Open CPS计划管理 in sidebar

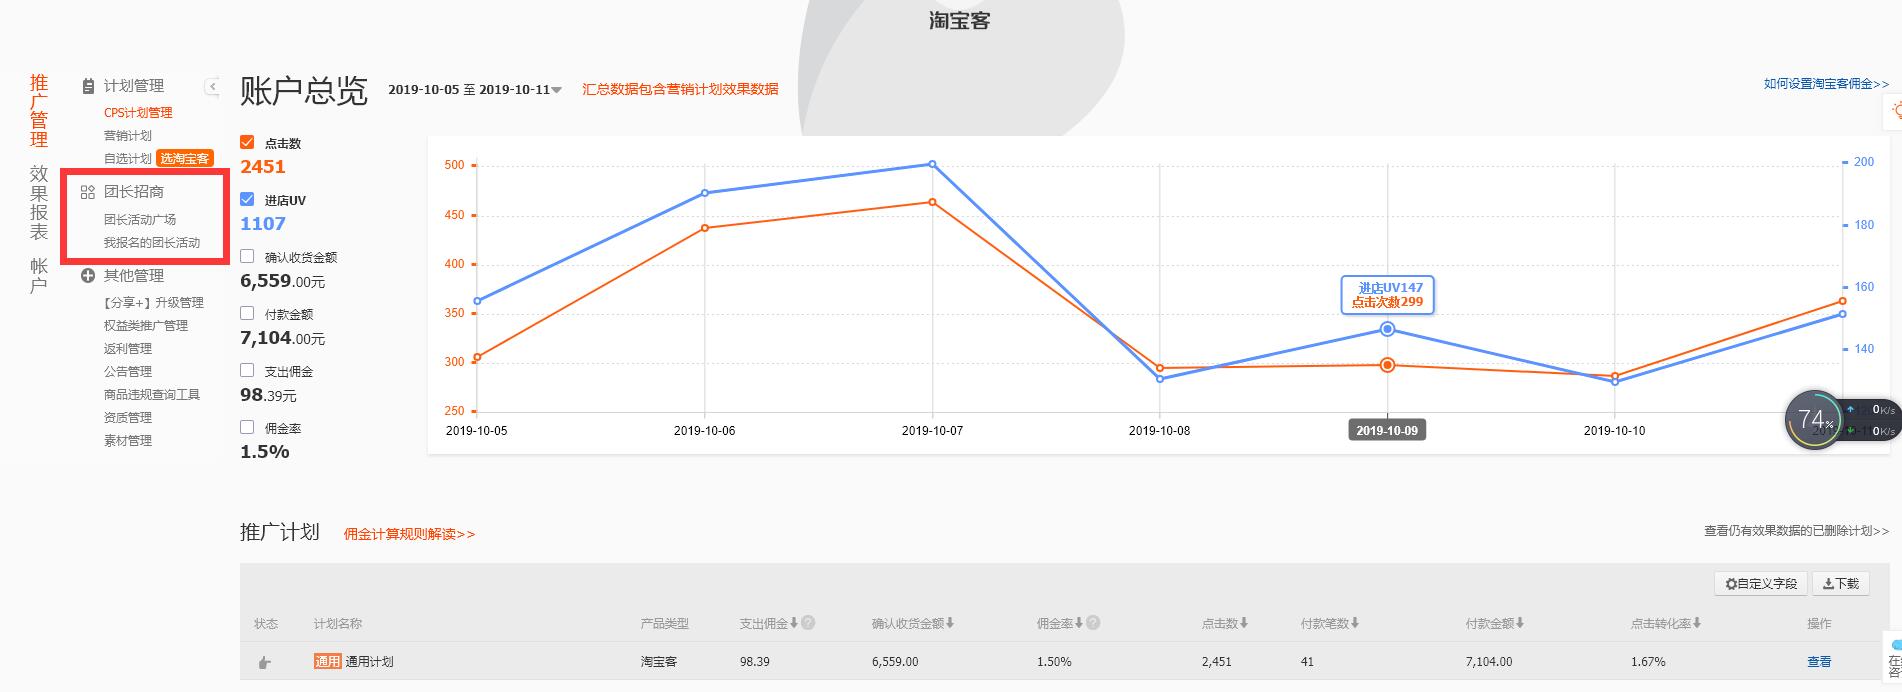(x=138, y=113)
